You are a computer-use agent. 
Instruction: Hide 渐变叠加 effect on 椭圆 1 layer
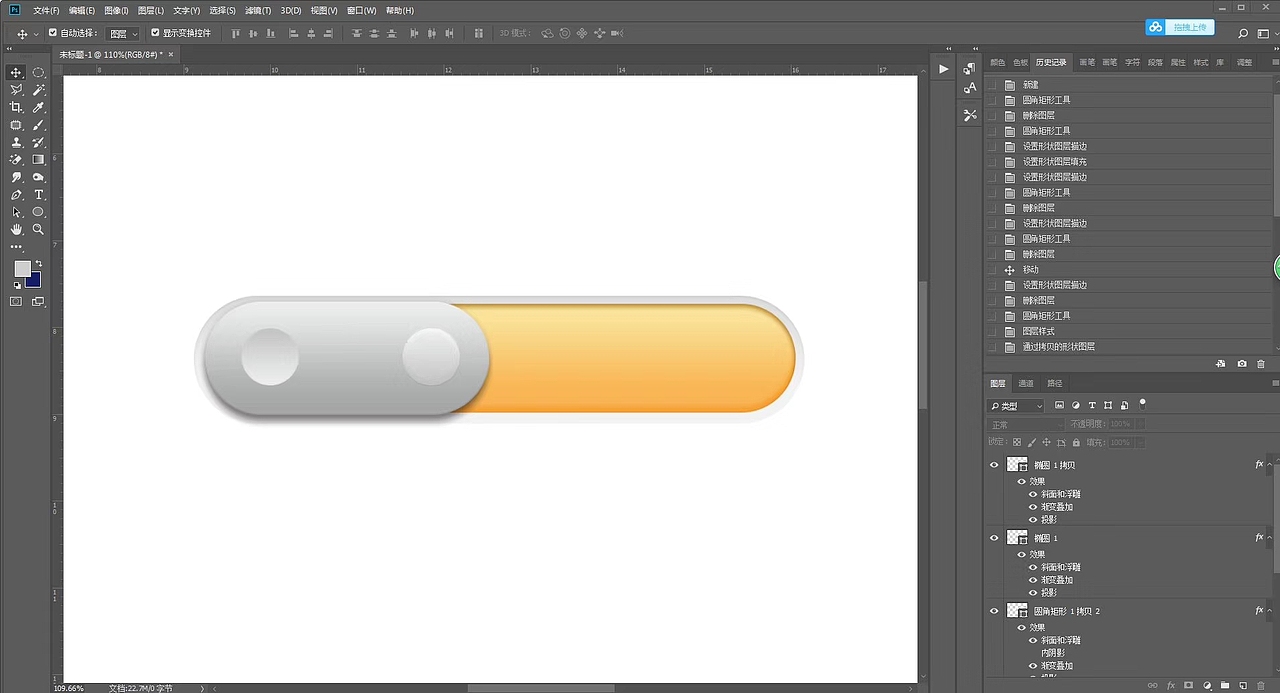[1033, 580]
